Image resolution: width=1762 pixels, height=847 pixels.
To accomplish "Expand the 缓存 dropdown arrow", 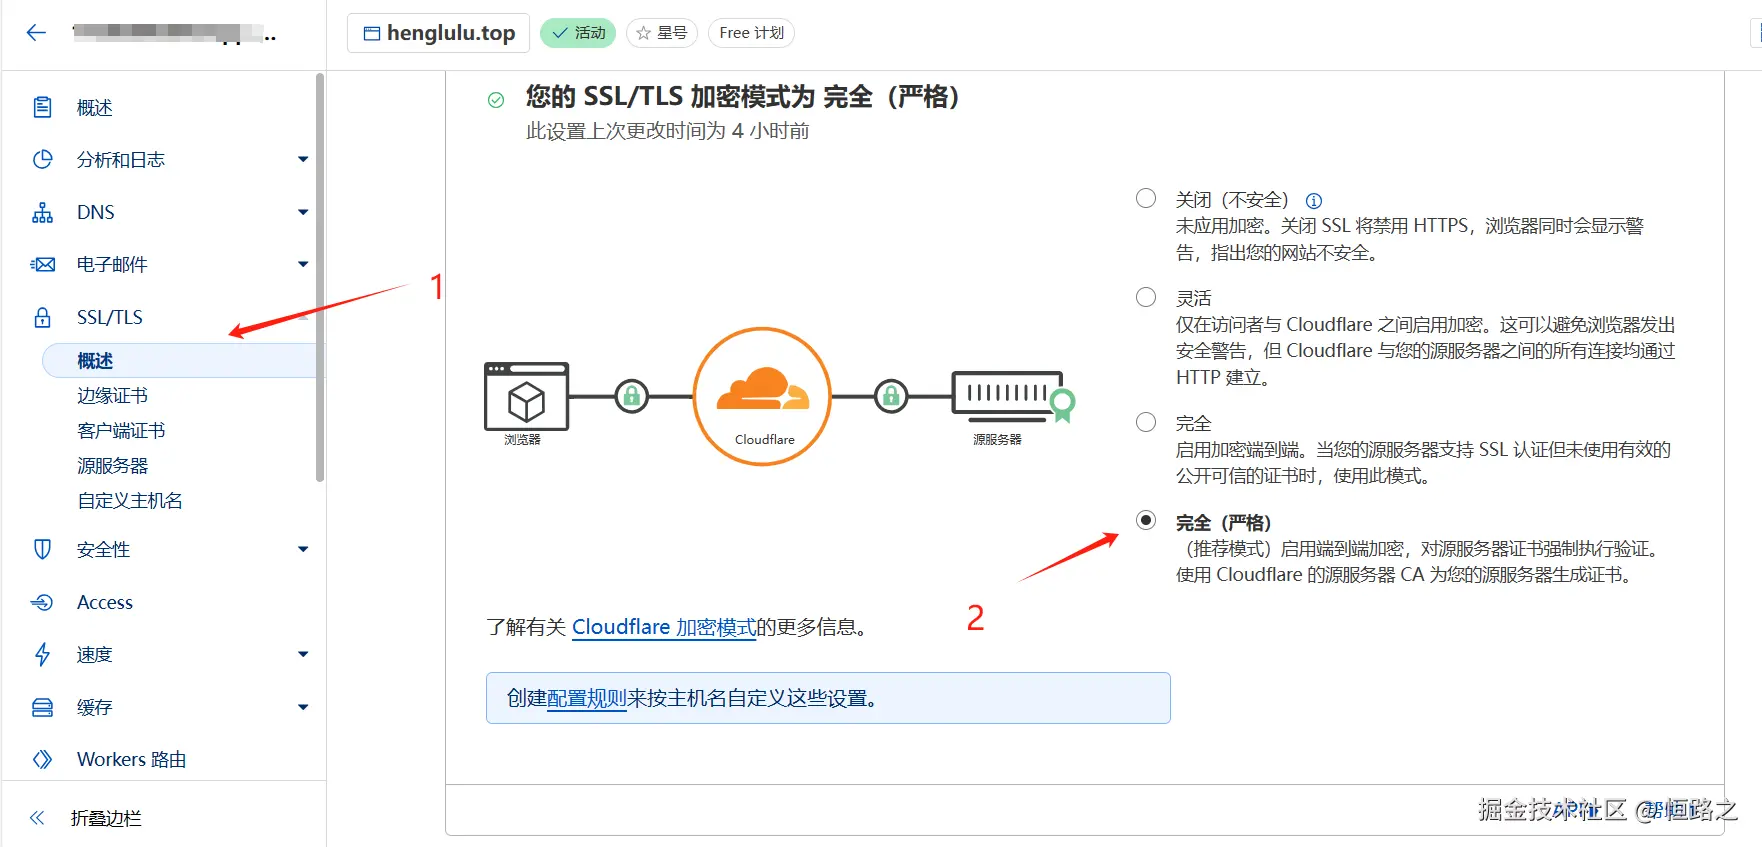I will 303,707.
